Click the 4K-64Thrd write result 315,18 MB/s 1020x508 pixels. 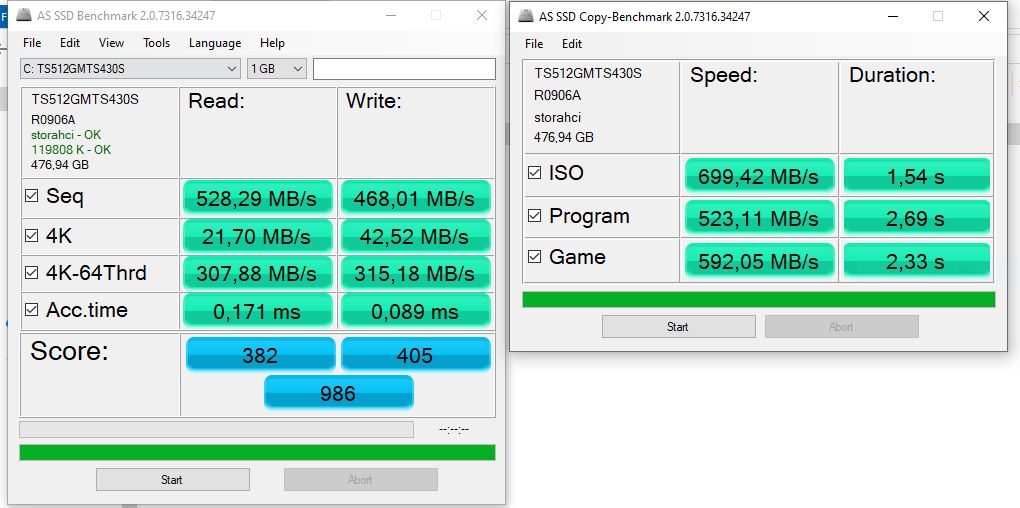[x=415, y=274]
